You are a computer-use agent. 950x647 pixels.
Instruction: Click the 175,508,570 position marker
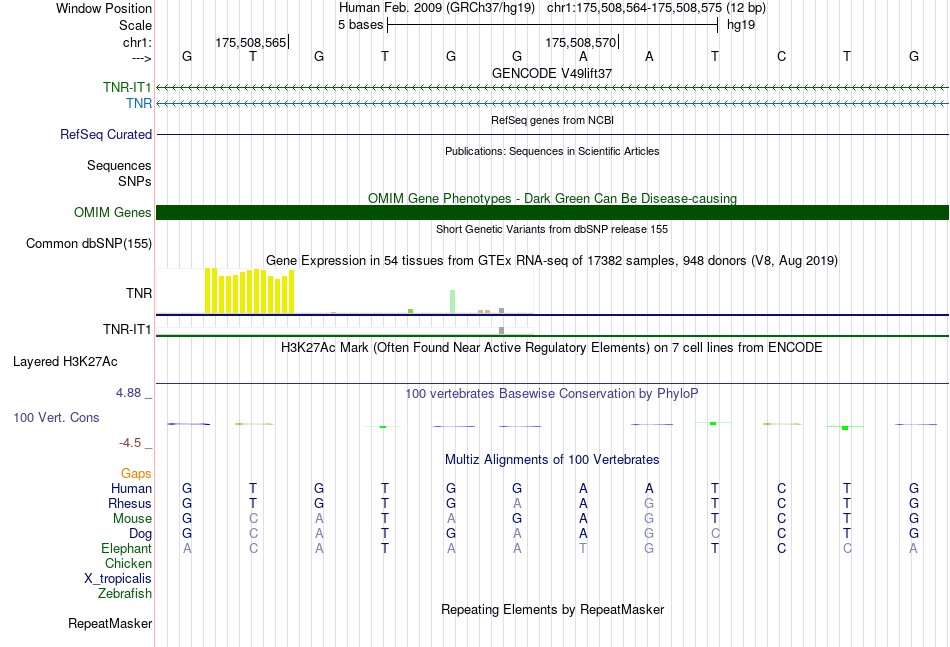582,42
